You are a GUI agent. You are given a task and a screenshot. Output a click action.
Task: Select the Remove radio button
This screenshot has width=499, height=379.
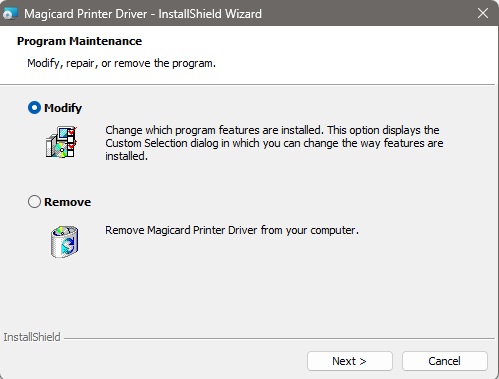click(x=34, y=202)
